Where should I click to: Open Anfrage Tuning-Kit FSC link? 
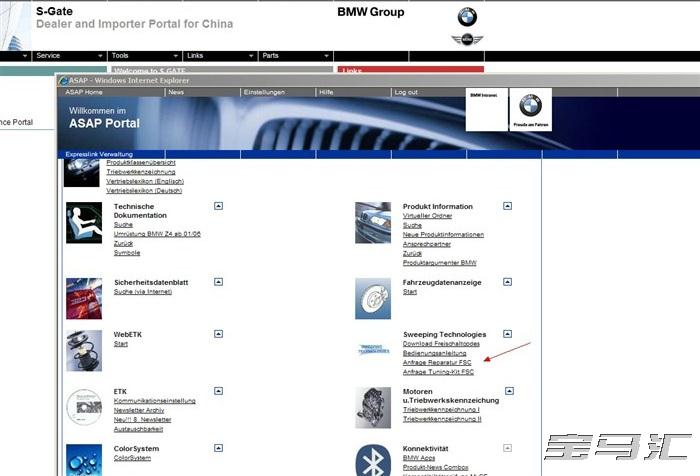(438, 372)
